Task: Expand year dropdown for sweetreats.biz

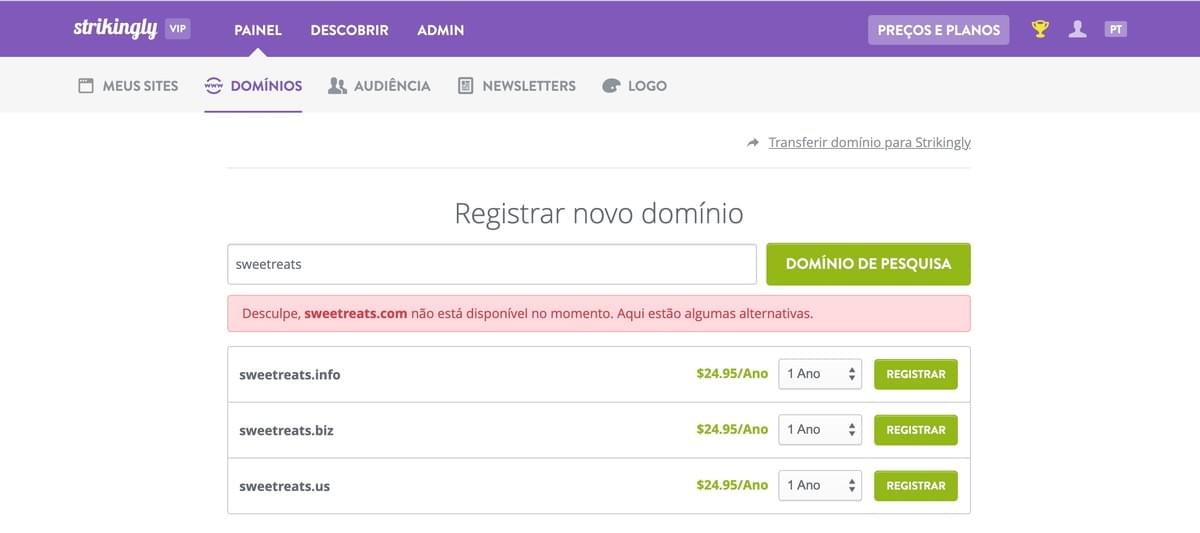Action: 820,430
